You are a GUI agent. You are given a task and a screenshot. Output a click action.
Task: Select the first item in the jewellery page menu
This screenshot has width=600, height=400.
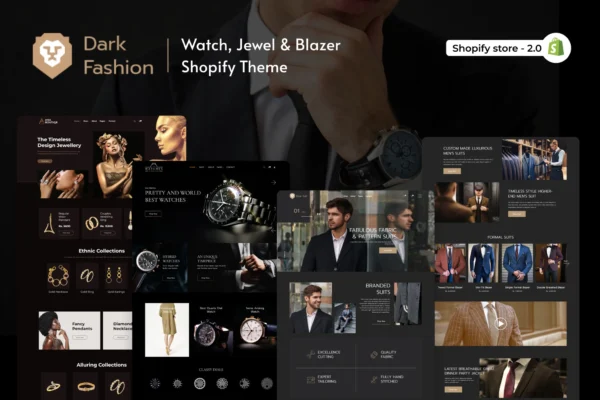77,121
